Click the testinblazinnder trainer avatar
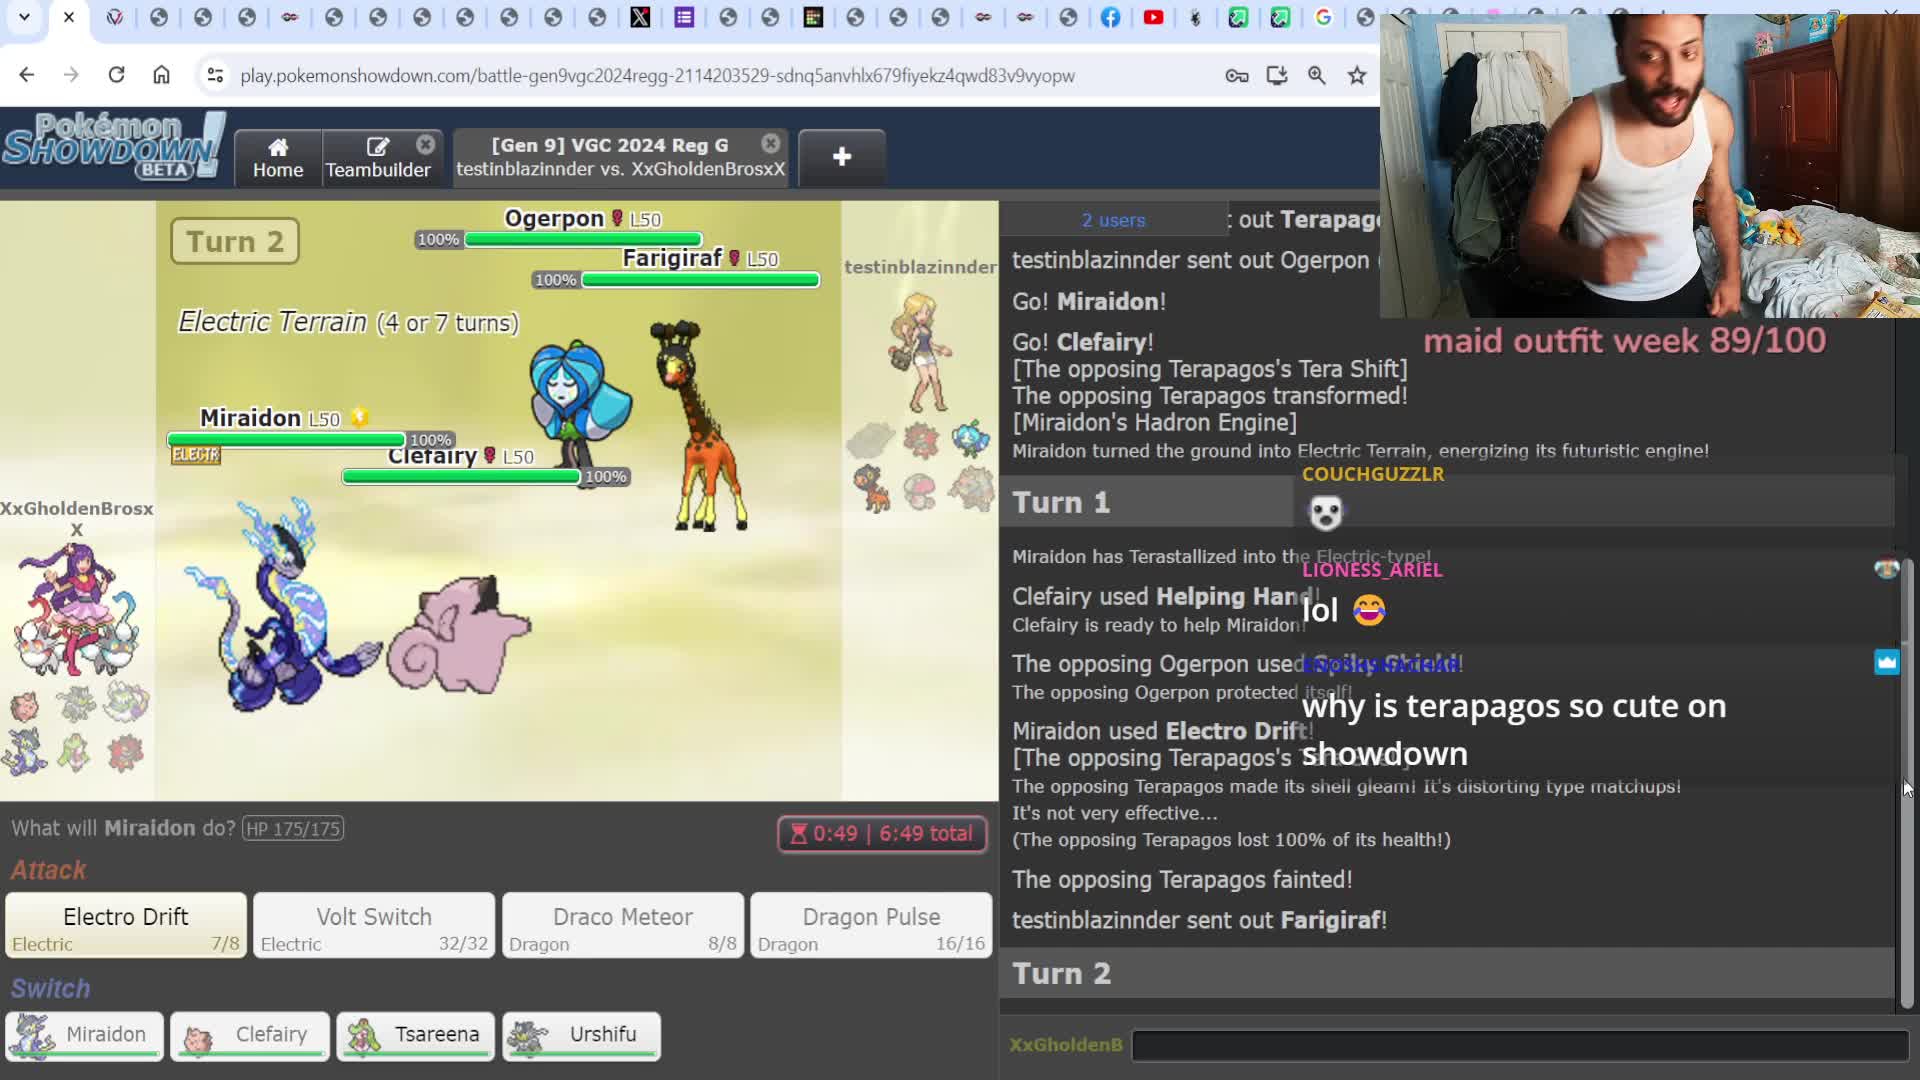1920x1080 pixels. 921,352
